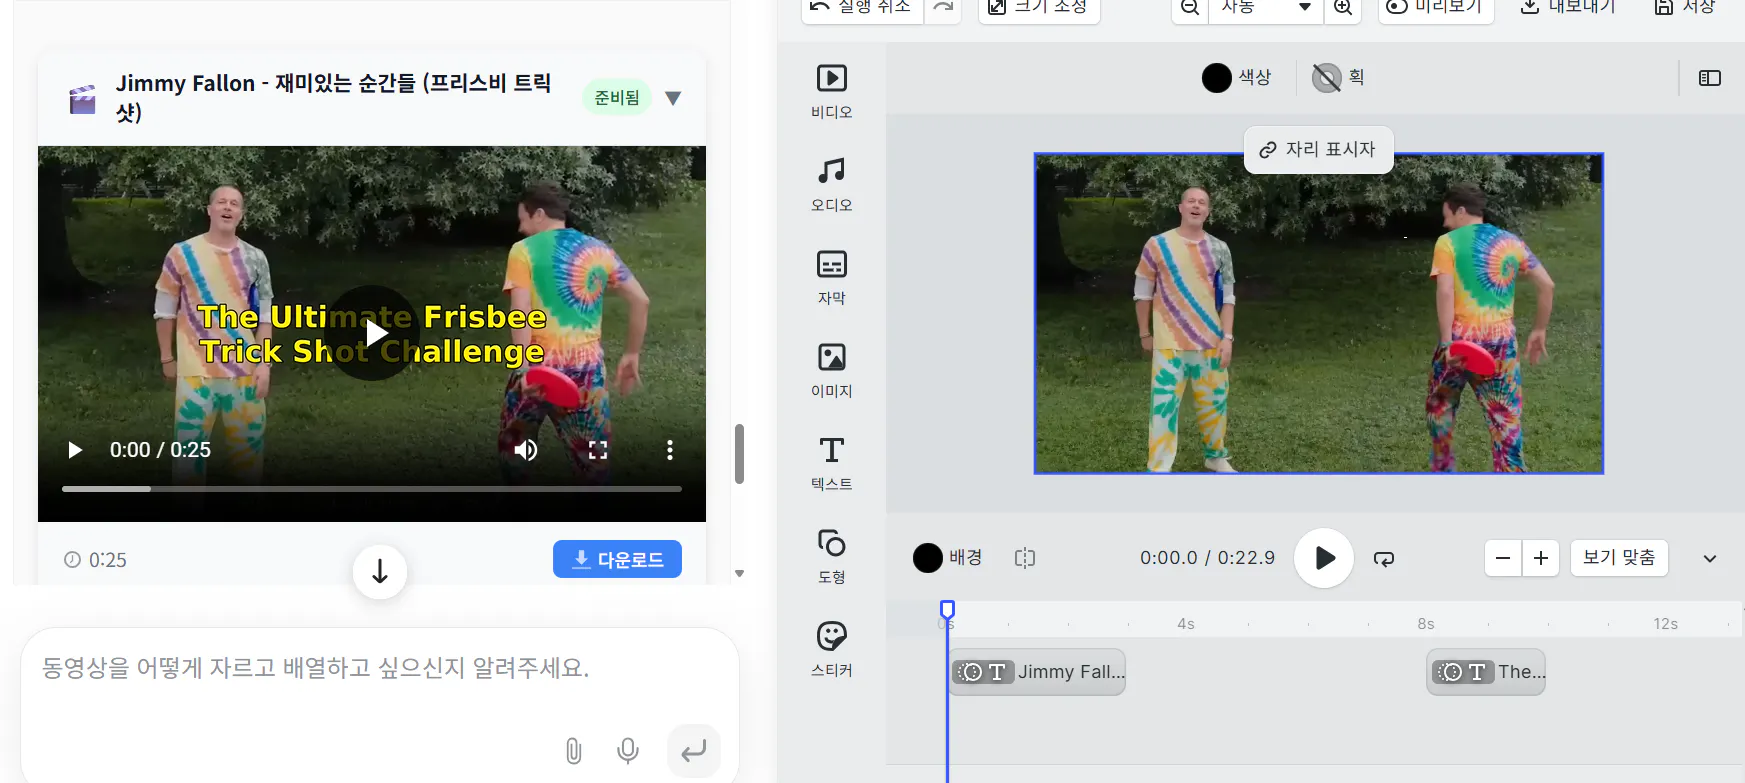This screenshot has height=783, width=1745.
Task: Send the chat message with the enter arrow
Action: pyautogui.click(x=694, y=751)
